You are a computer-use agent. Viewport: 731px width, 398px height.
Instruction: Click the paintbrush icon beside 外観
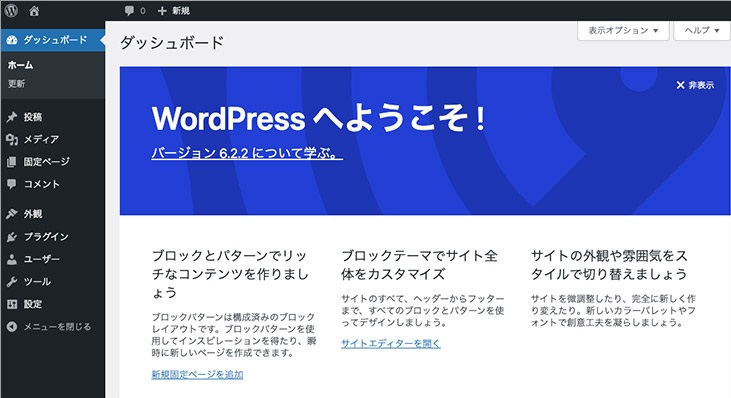pos(12,214)
